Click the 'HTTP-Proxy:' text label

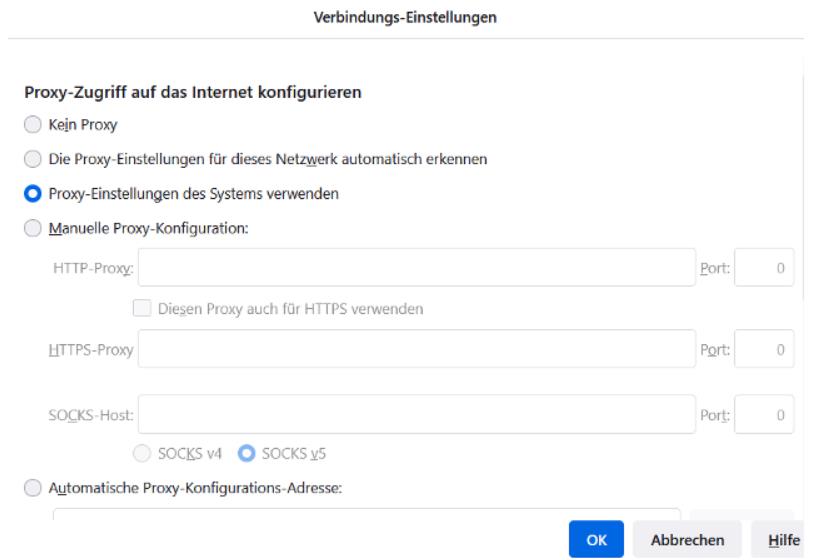[93, 268]
